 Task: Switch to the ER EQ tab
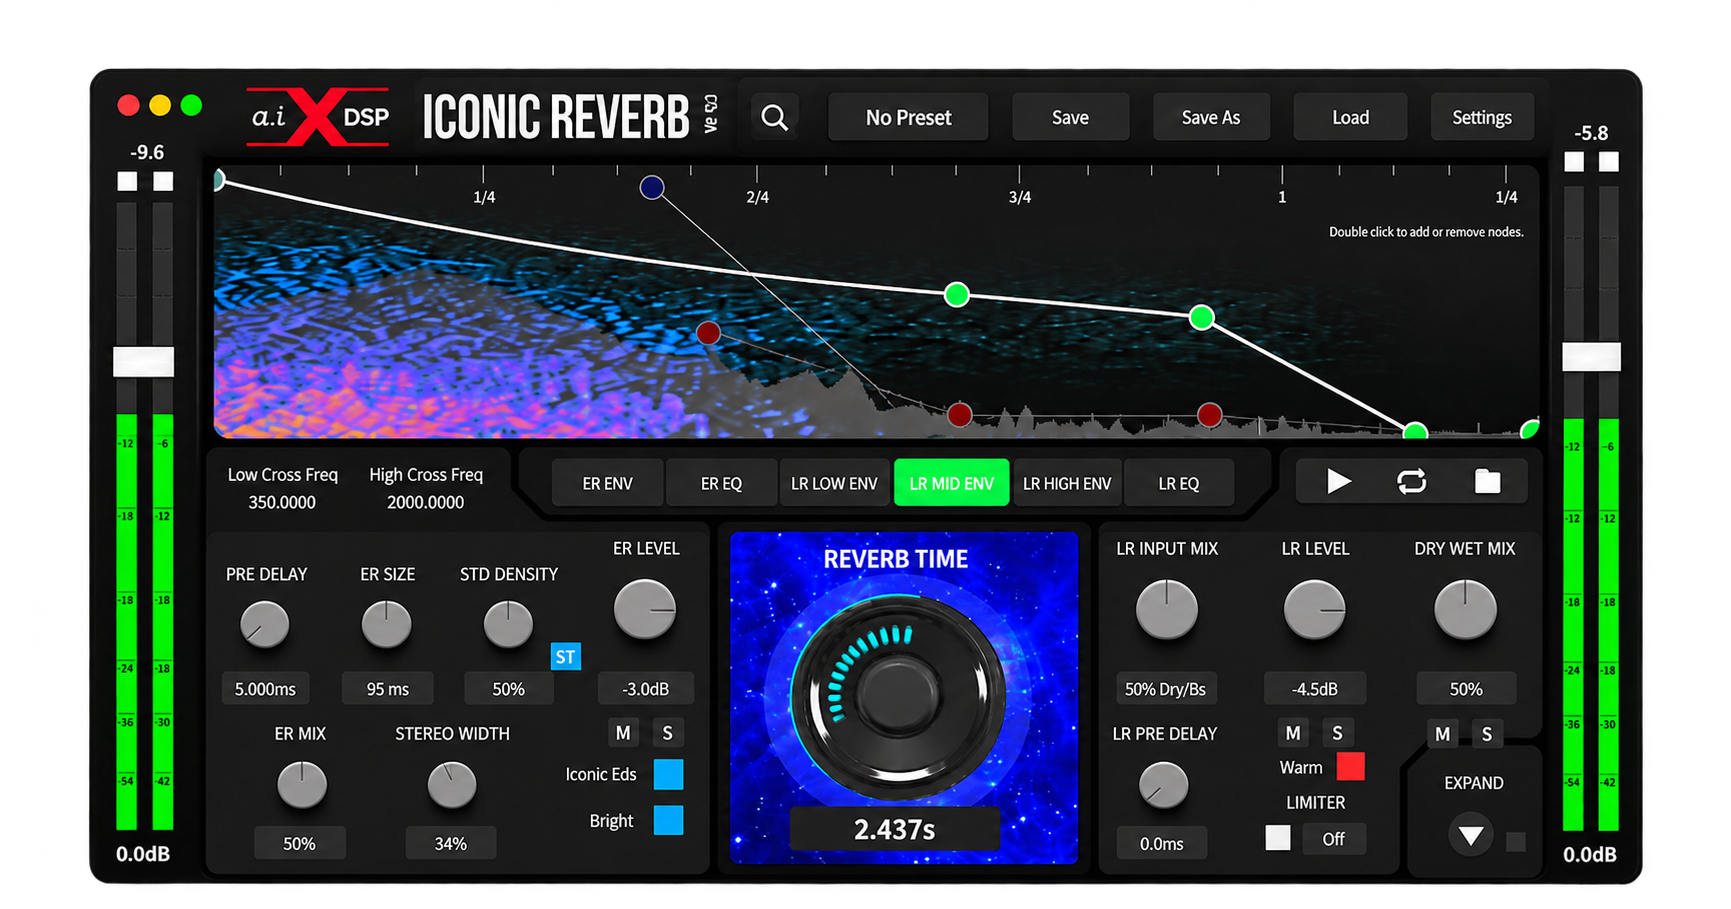tap(721, 483)
